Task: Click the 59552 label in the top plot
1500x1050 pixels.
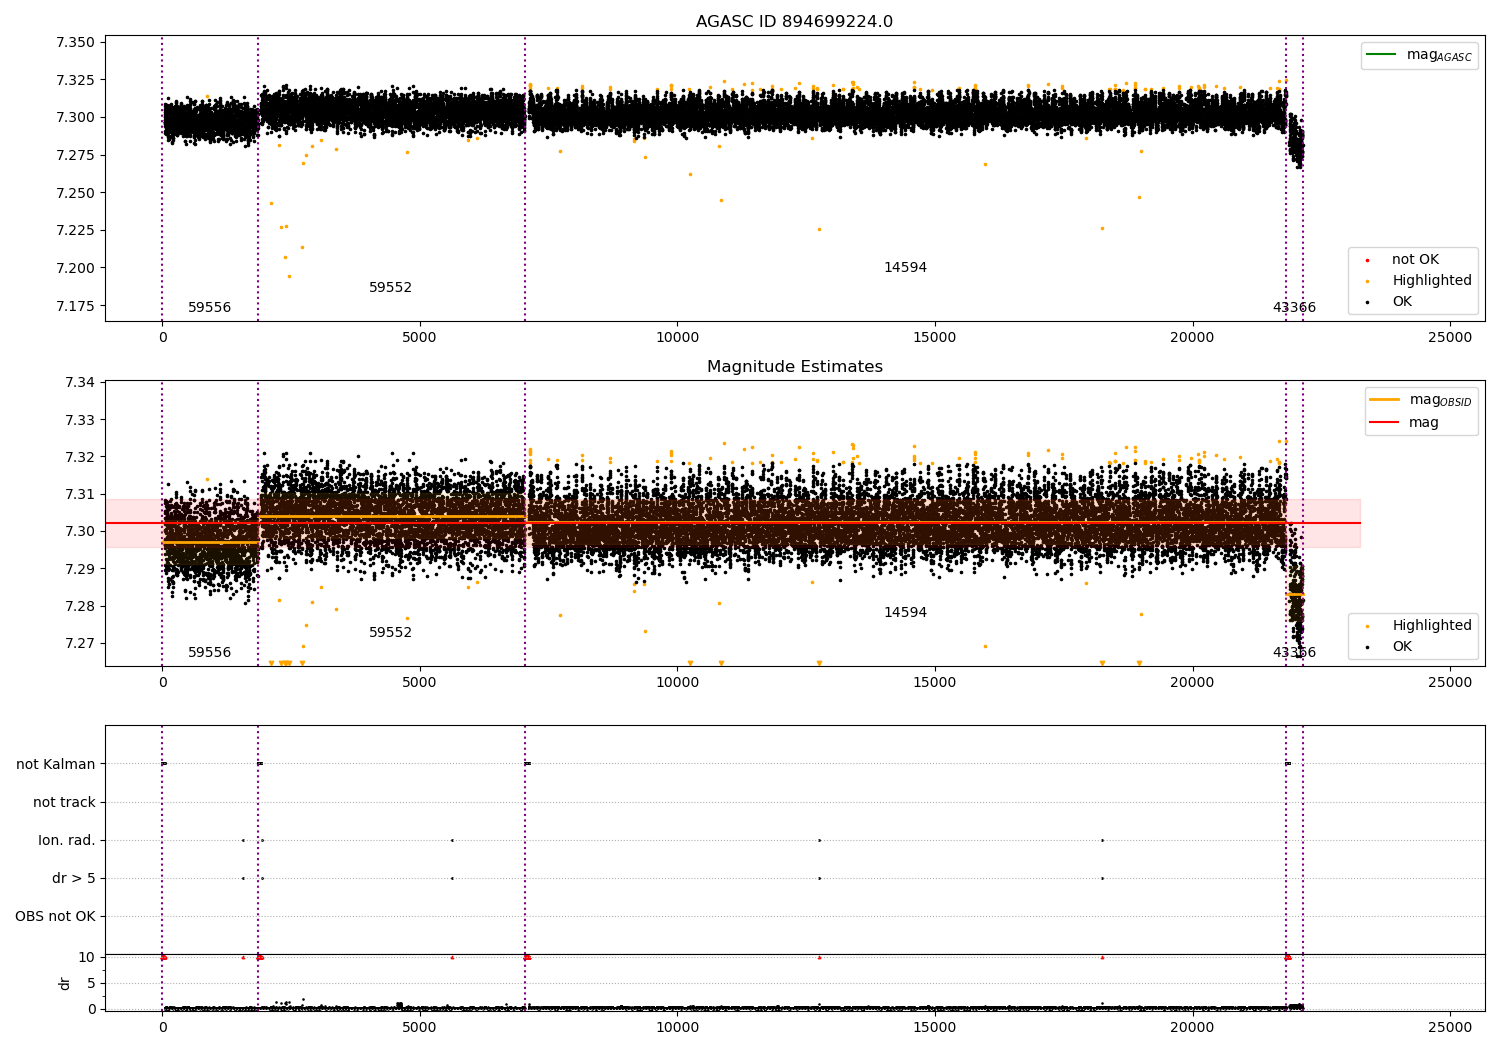Action: (x=390, y=288)
